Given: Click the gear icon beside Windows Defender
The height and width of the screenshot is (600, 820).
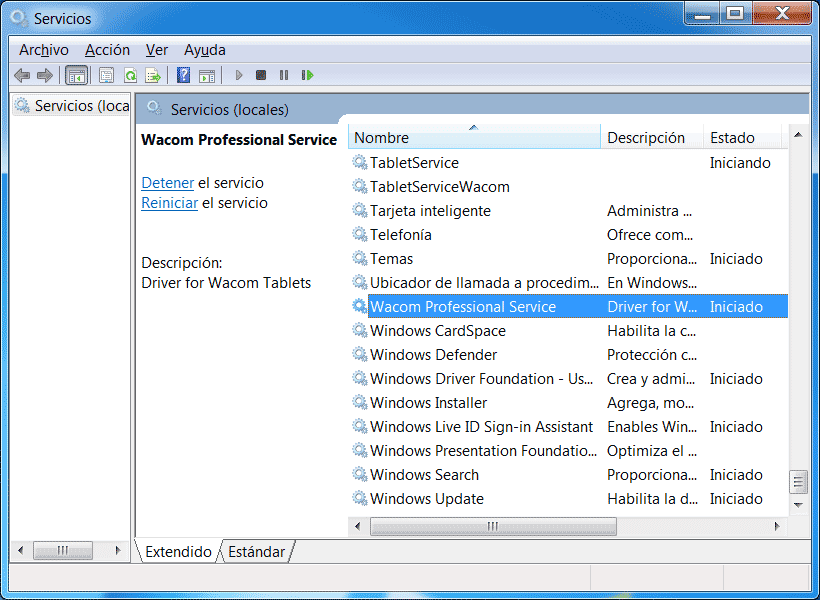Looking at the screenshot, I should [359, 355].
